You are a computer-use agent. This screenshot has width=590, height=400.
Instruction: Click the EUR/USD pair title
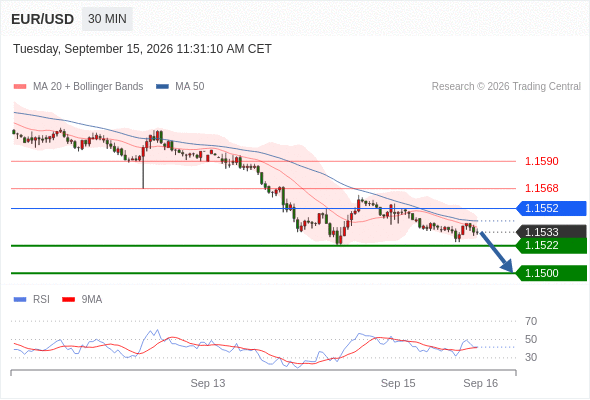point(43,19)
